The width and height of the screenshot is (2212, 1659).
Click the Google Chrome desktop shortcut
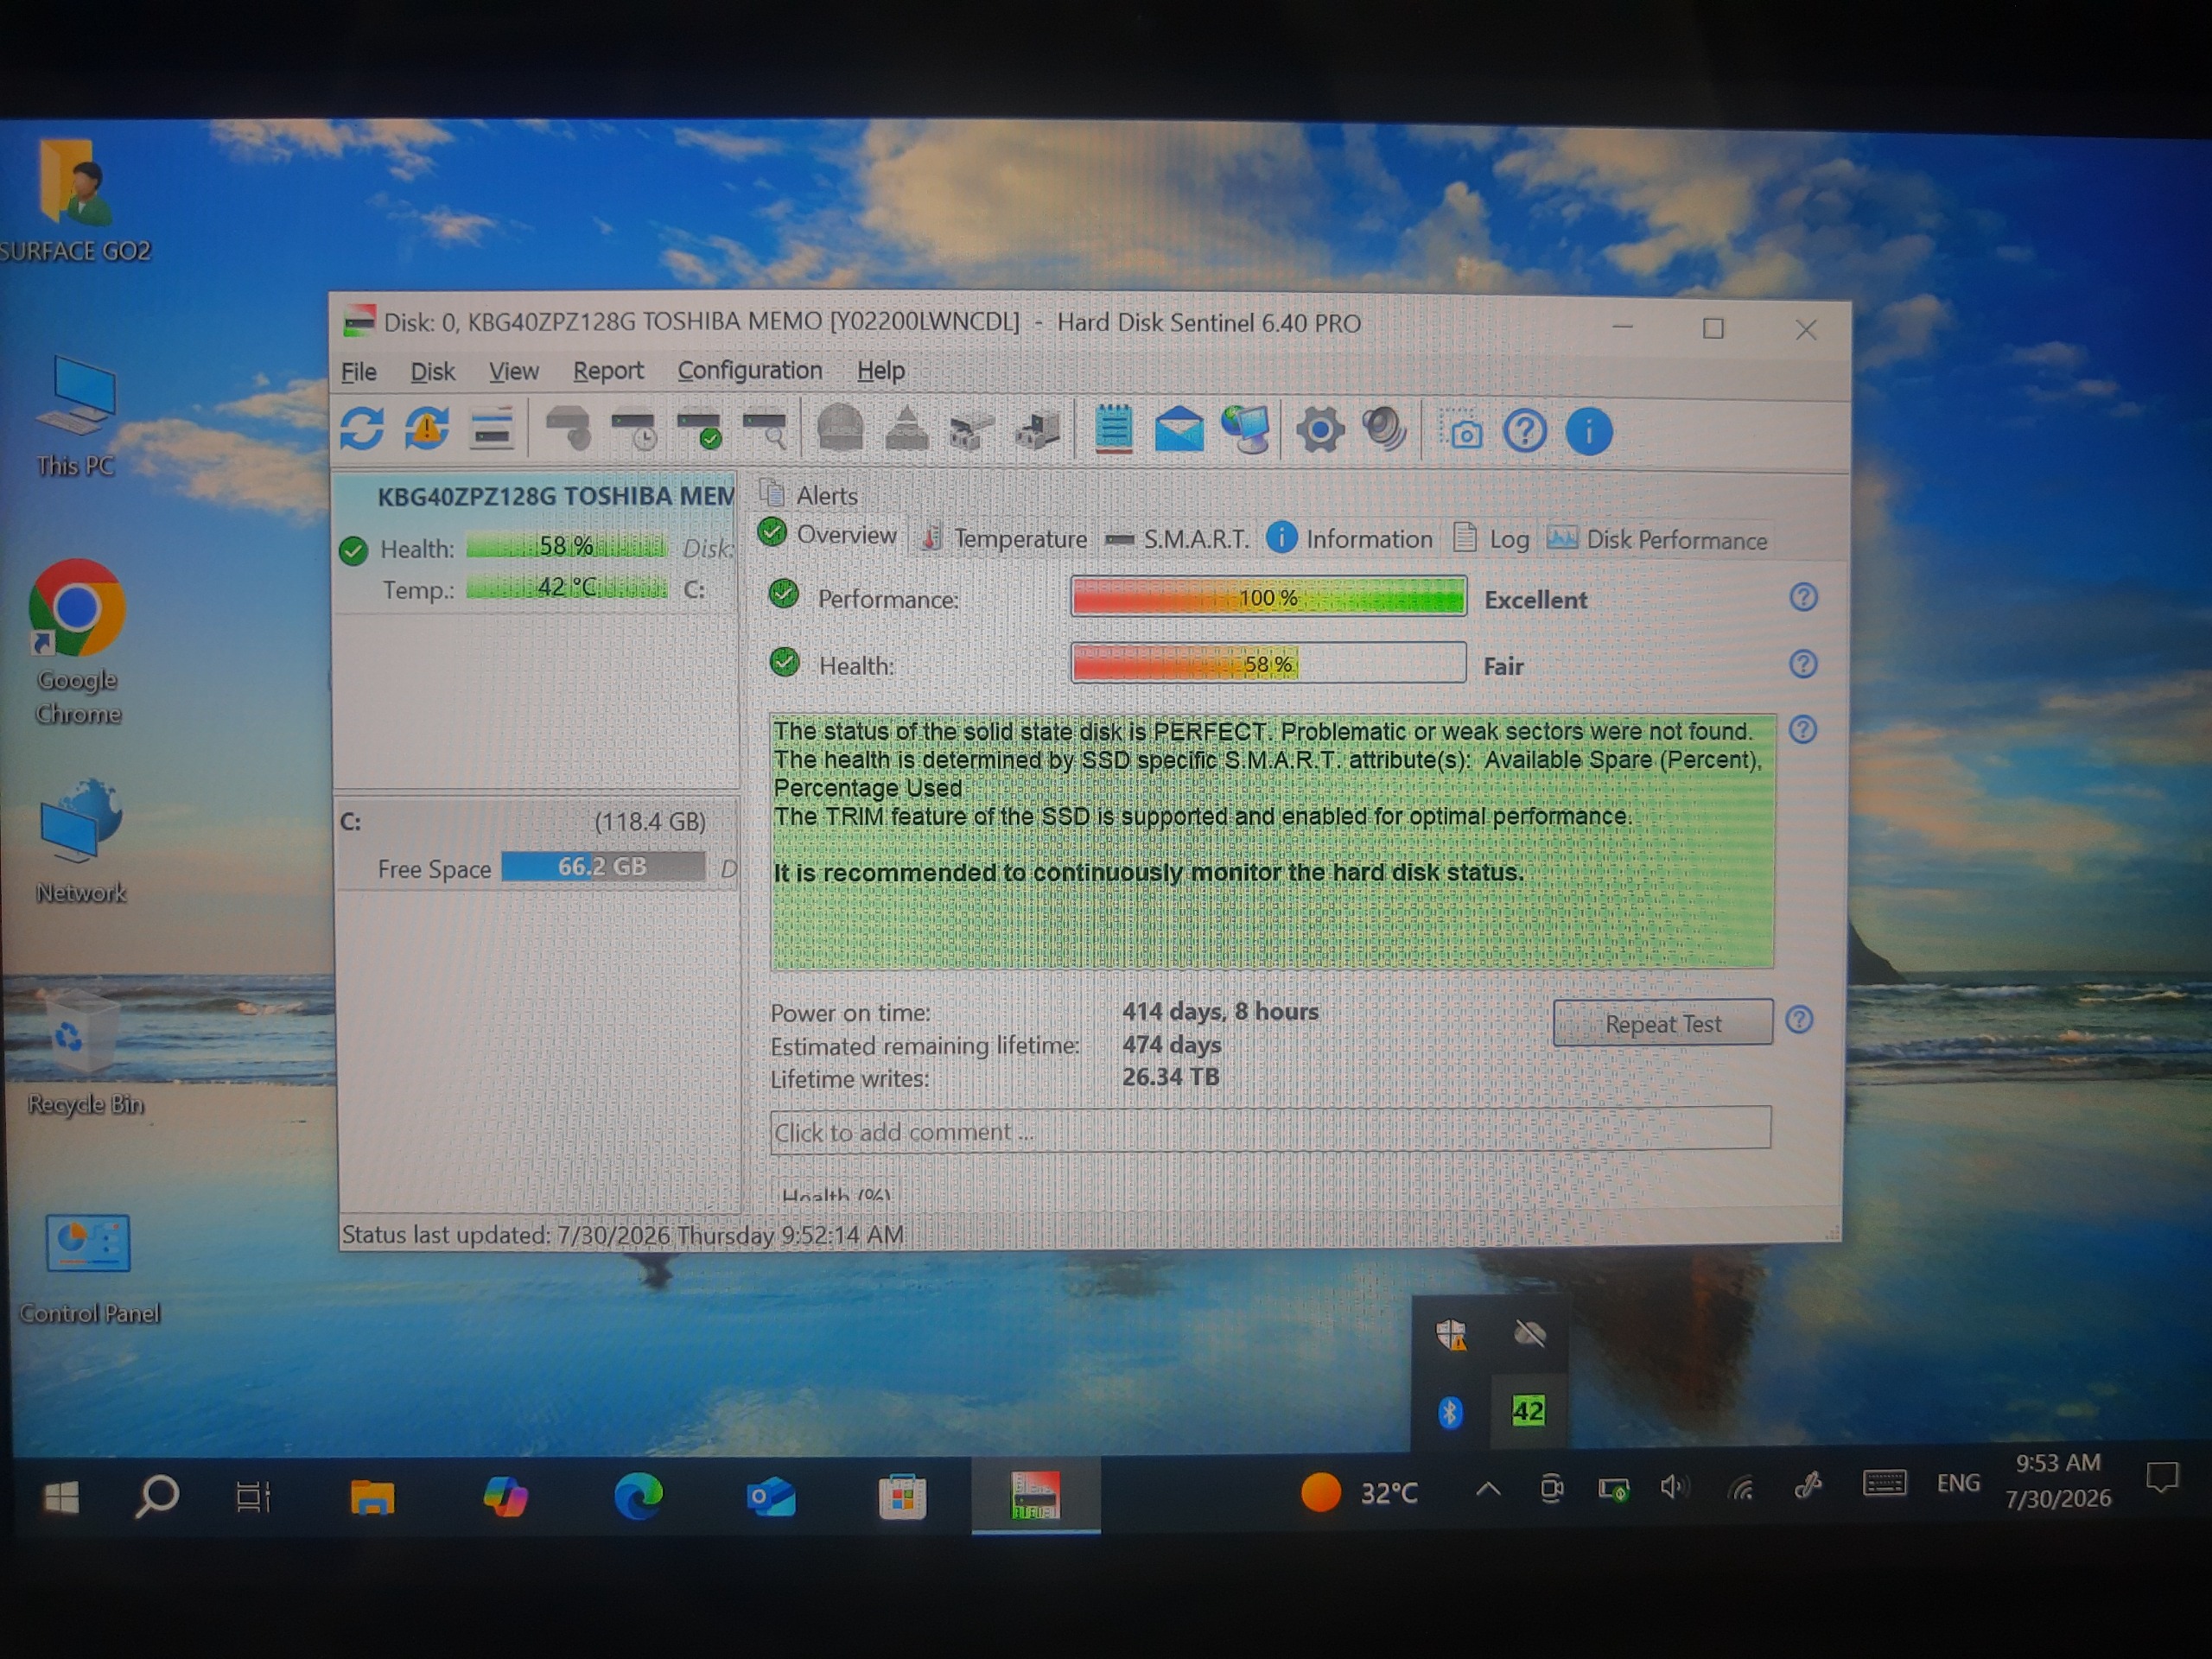pyautogui.click(x=77, y=642)
